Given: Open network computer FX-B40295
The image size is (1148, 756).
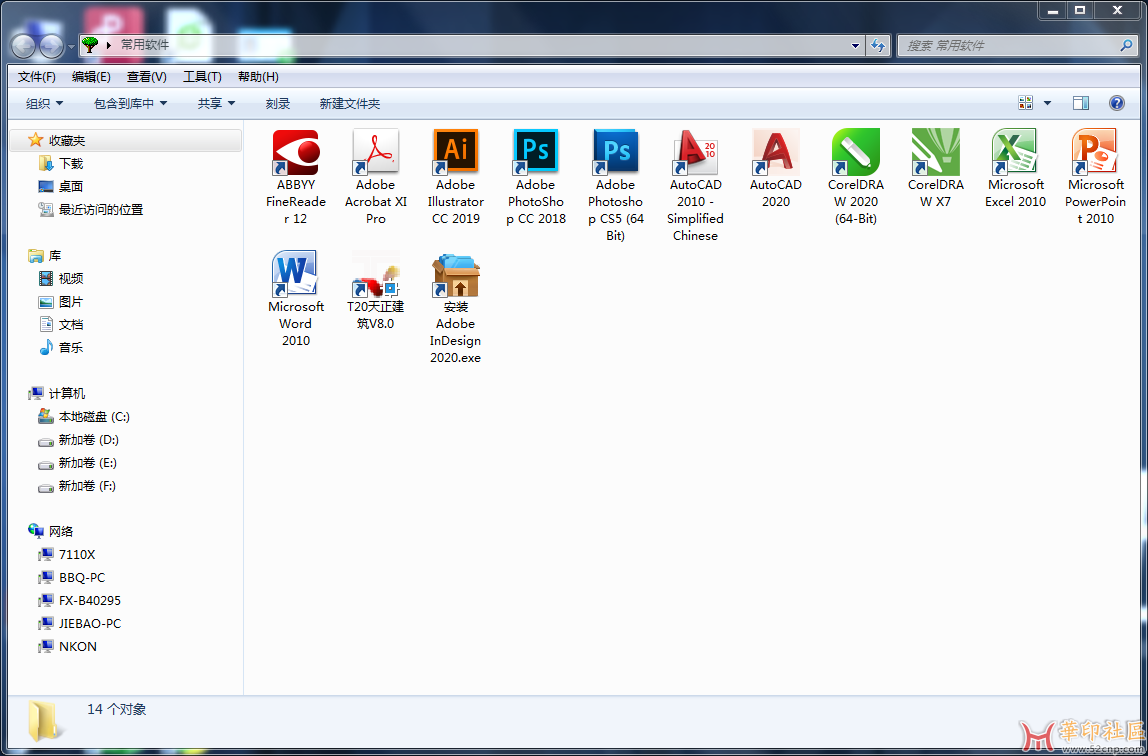Looking at the screenshot, I should point(90,600).
